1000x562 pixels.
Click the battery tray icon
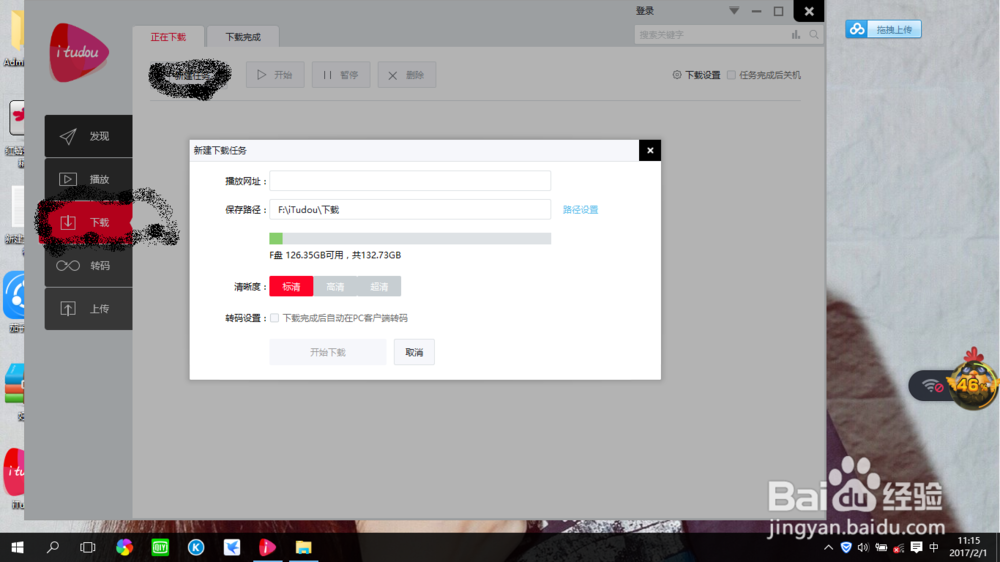tap(881, 547)
